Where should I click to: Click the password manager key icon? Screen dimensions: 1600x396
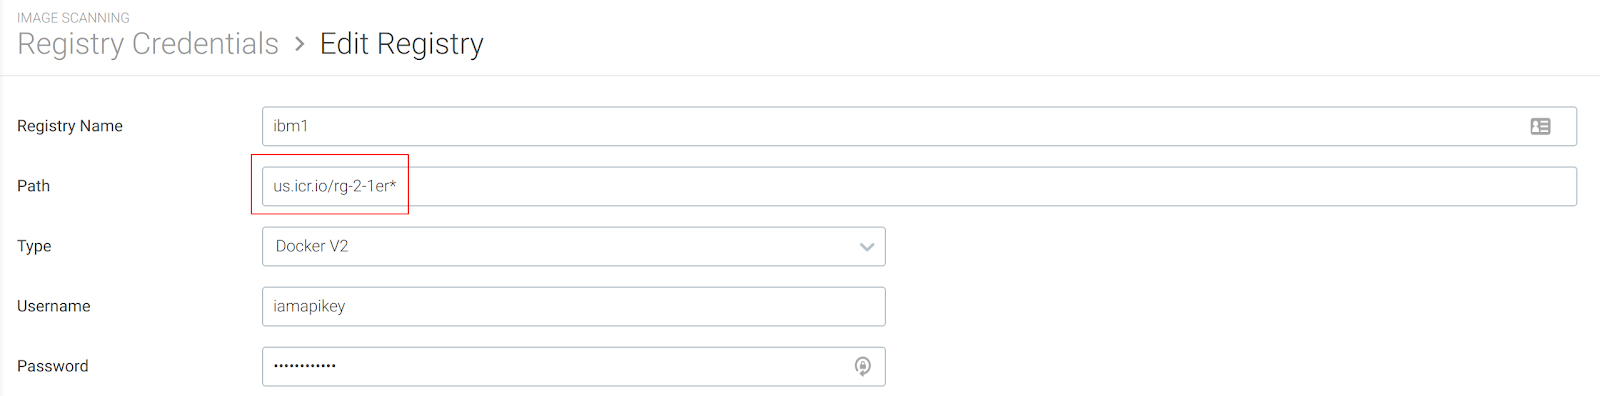coord(863,366)
